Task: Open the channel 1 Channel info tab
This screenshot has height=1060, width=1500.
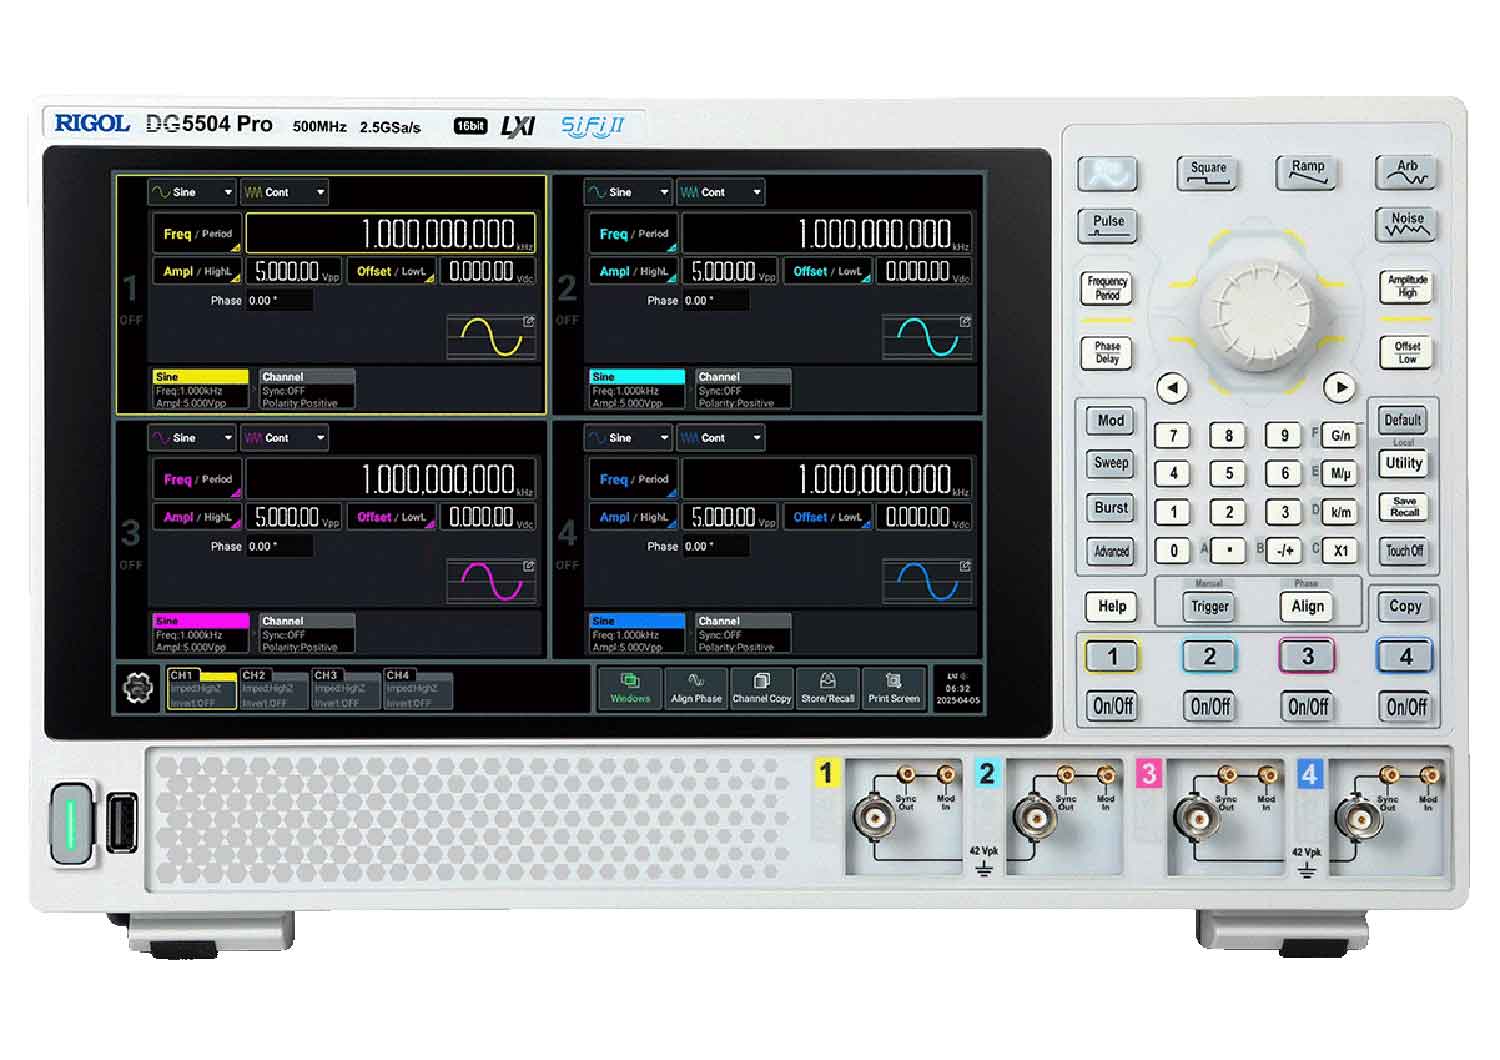Action: tap(307, 389)
